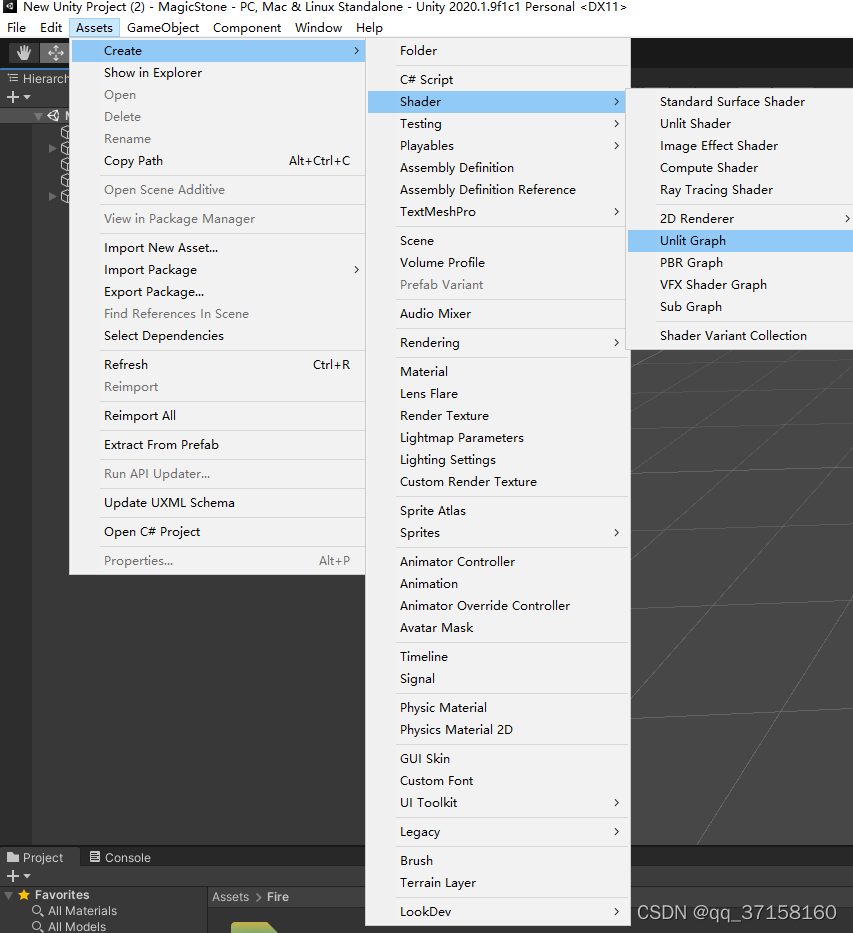Create a Timeline asset
Viewport: 853px width, 933px height.
point(497,657)
